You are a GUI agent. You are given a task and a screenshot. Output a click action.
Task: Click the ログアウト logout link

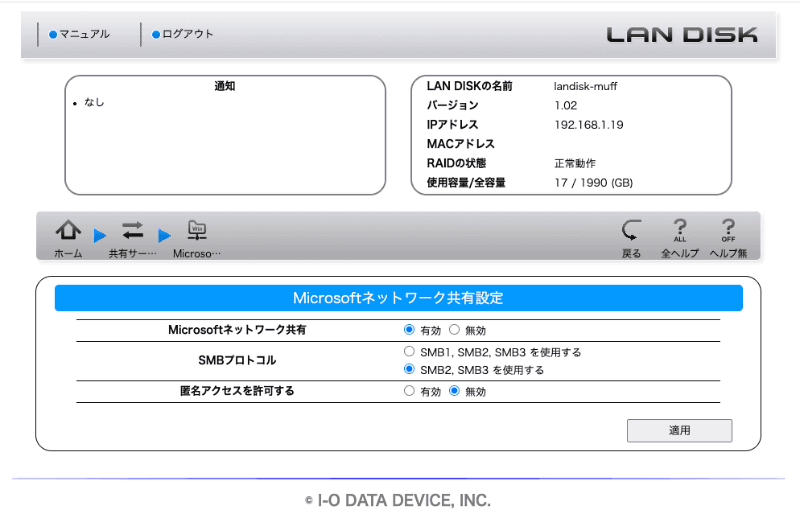coord(183,34)
